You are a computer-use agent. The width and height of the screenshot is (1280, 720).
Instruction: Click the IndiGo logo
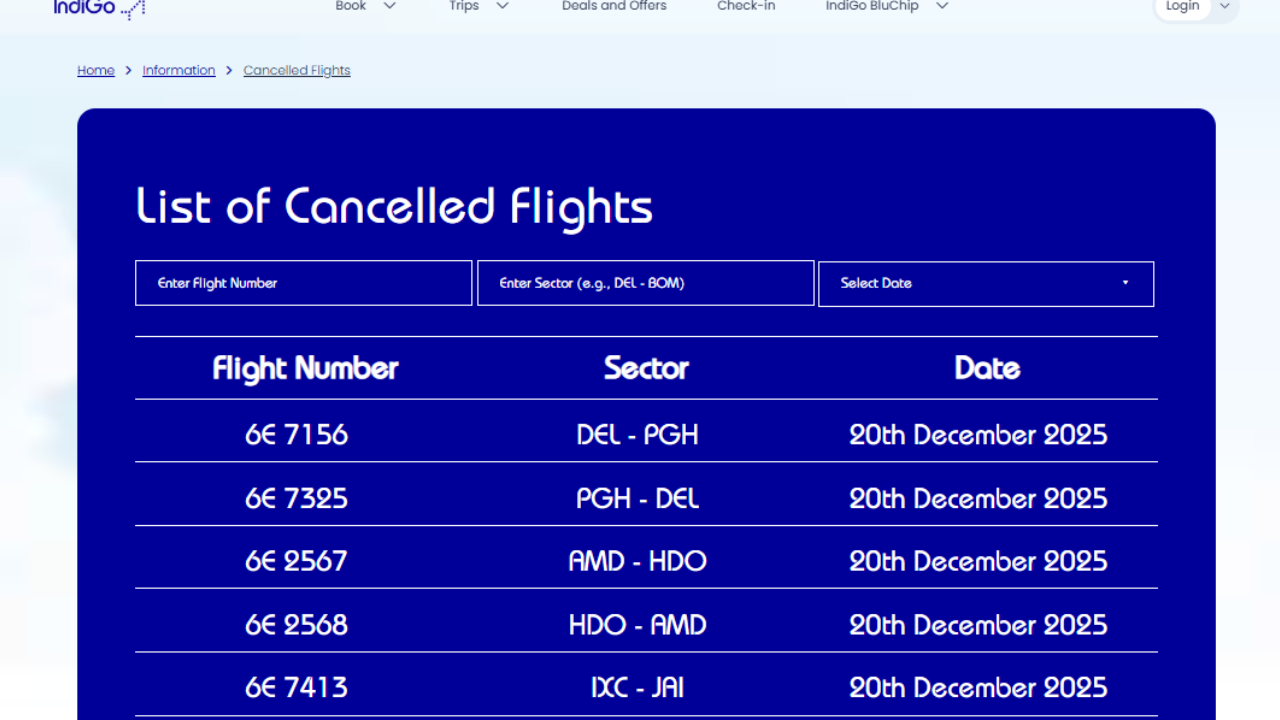[98, 8]
